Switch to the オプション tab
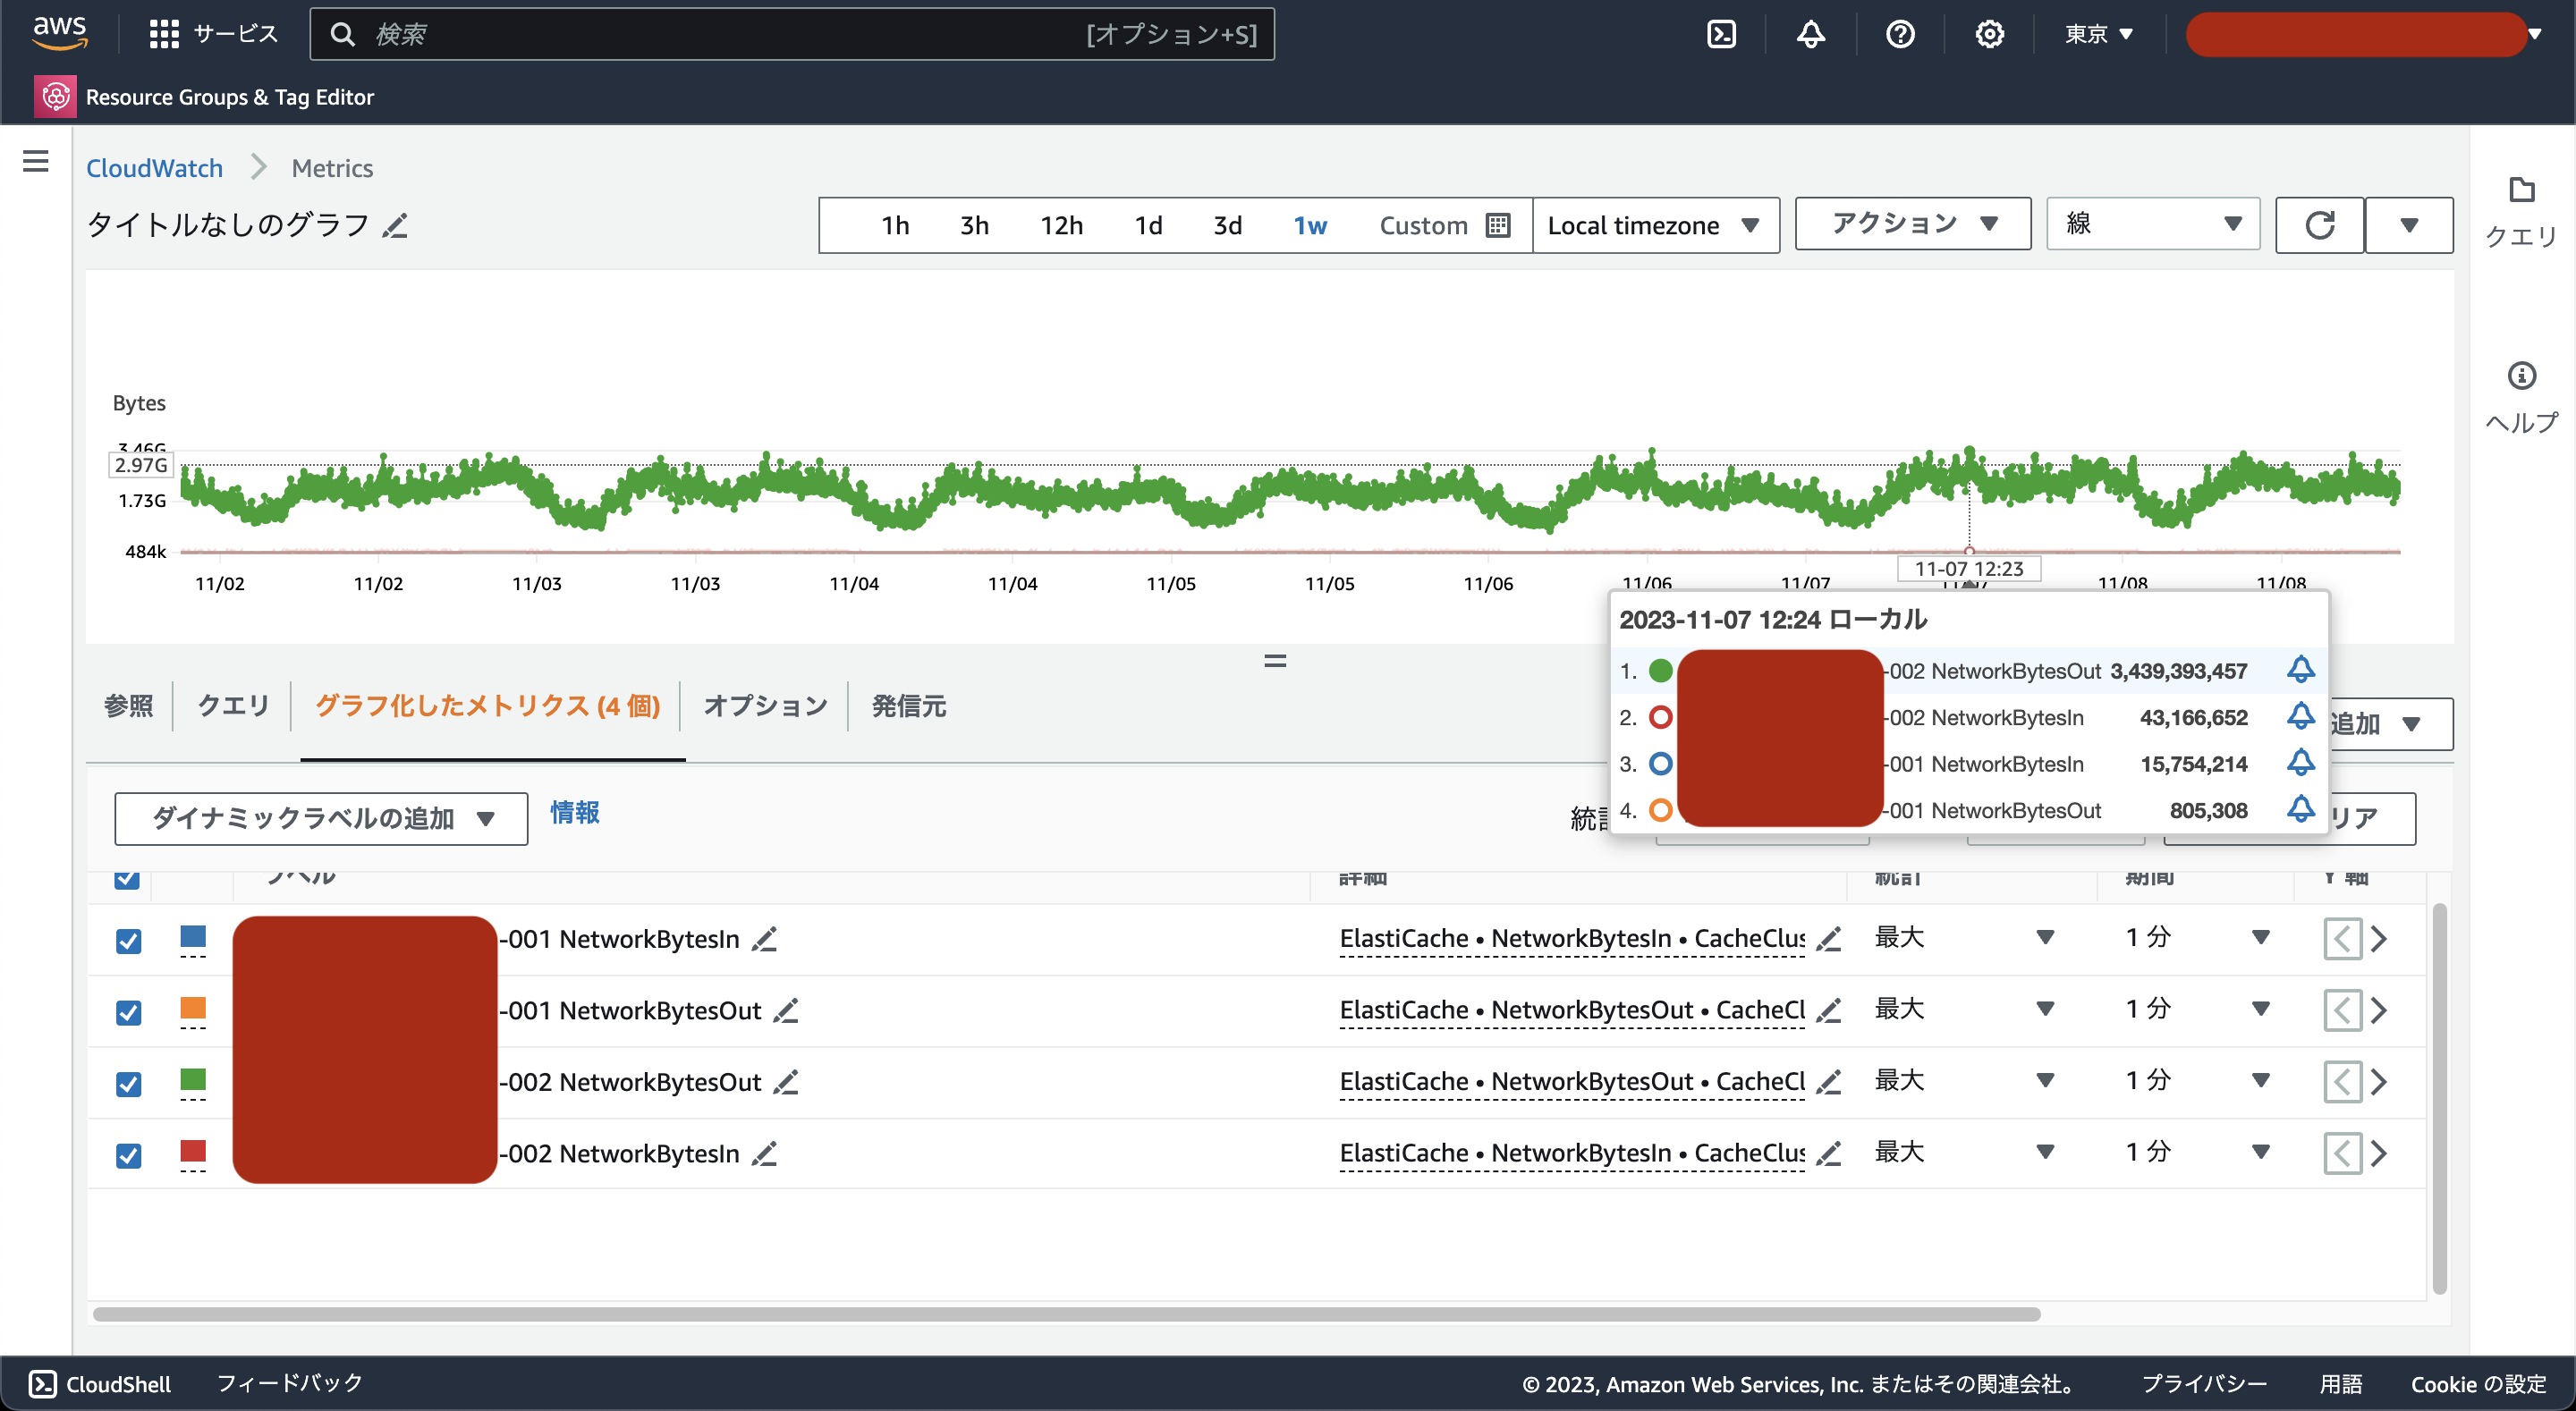Image resolution: width=2576 pixels, height=1411 pixels. (765, 706)
